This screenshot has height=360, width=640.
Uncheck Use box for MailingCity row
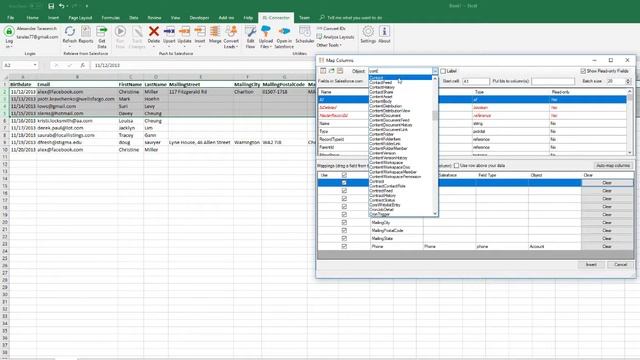click(344, 222)
